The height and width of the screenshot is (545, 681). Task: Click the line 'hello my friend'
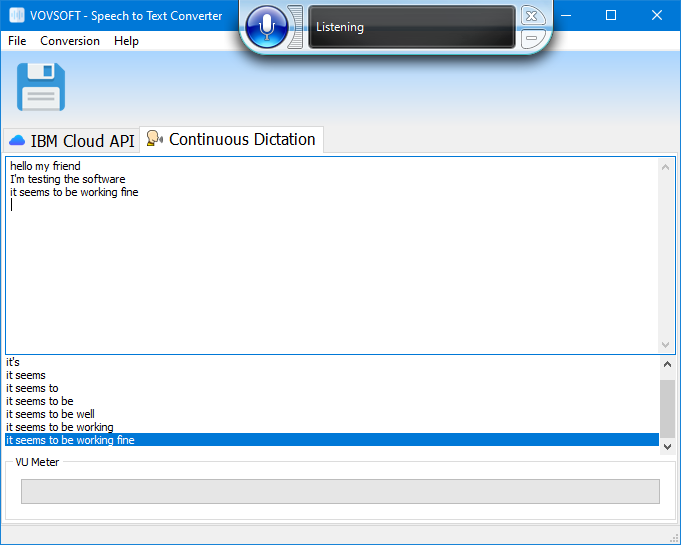(46, 166)
